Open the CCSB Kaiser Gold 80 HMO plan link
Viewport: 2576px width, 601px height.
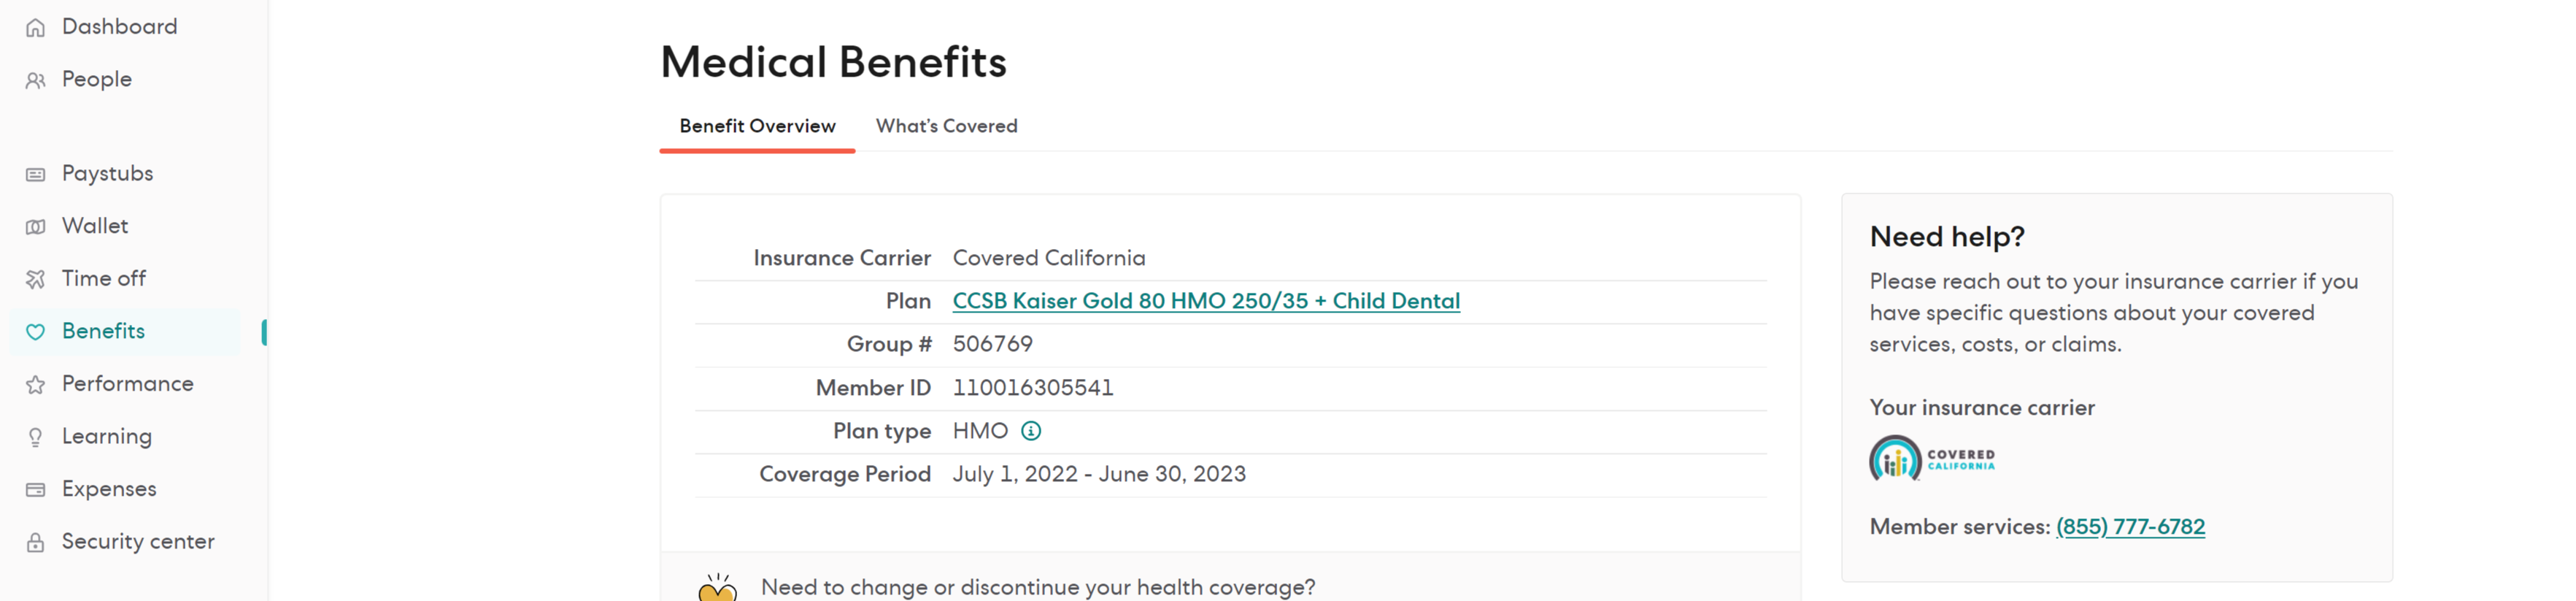(1205, 301)
